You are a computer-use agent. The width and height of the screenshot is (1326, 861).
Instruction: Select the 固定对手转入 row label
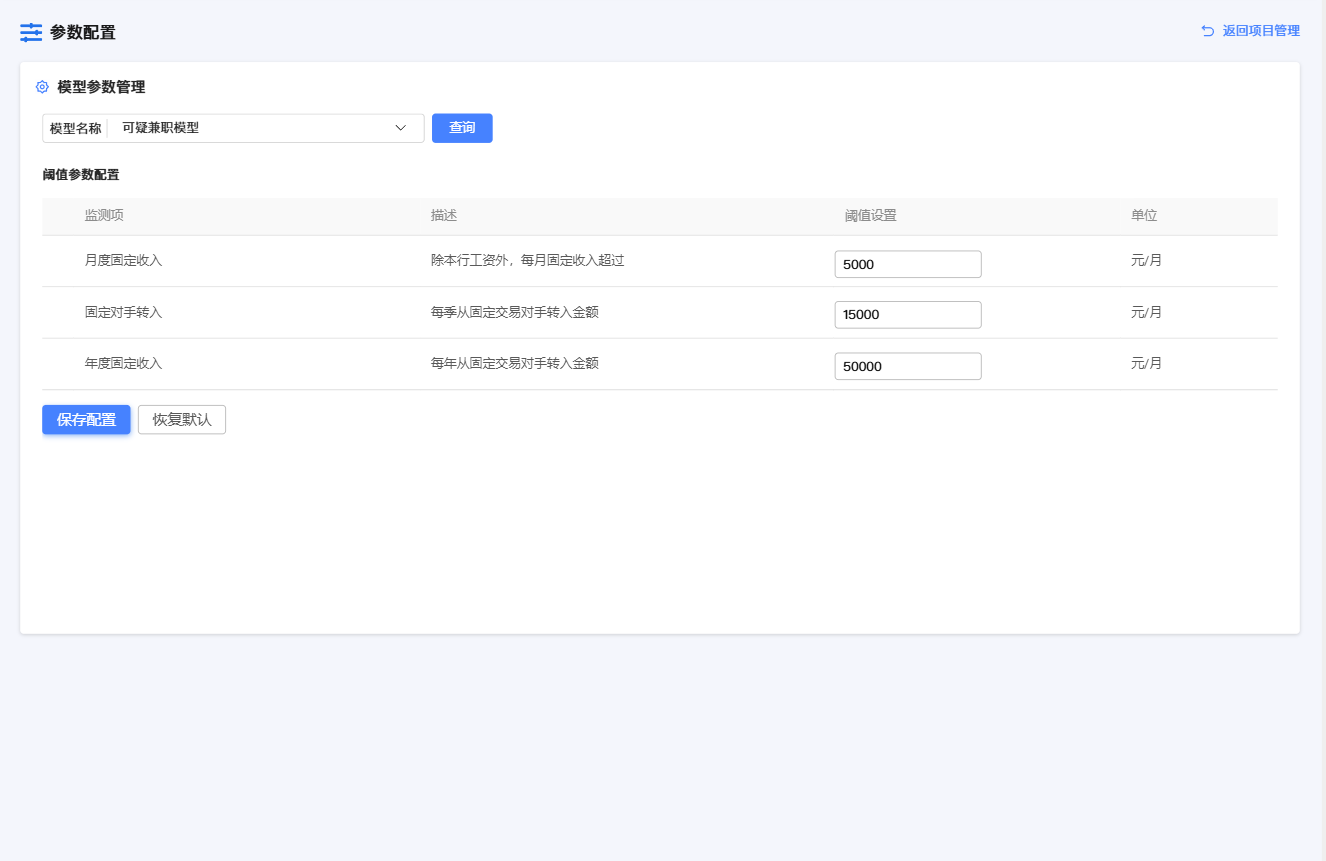[123, 313]
